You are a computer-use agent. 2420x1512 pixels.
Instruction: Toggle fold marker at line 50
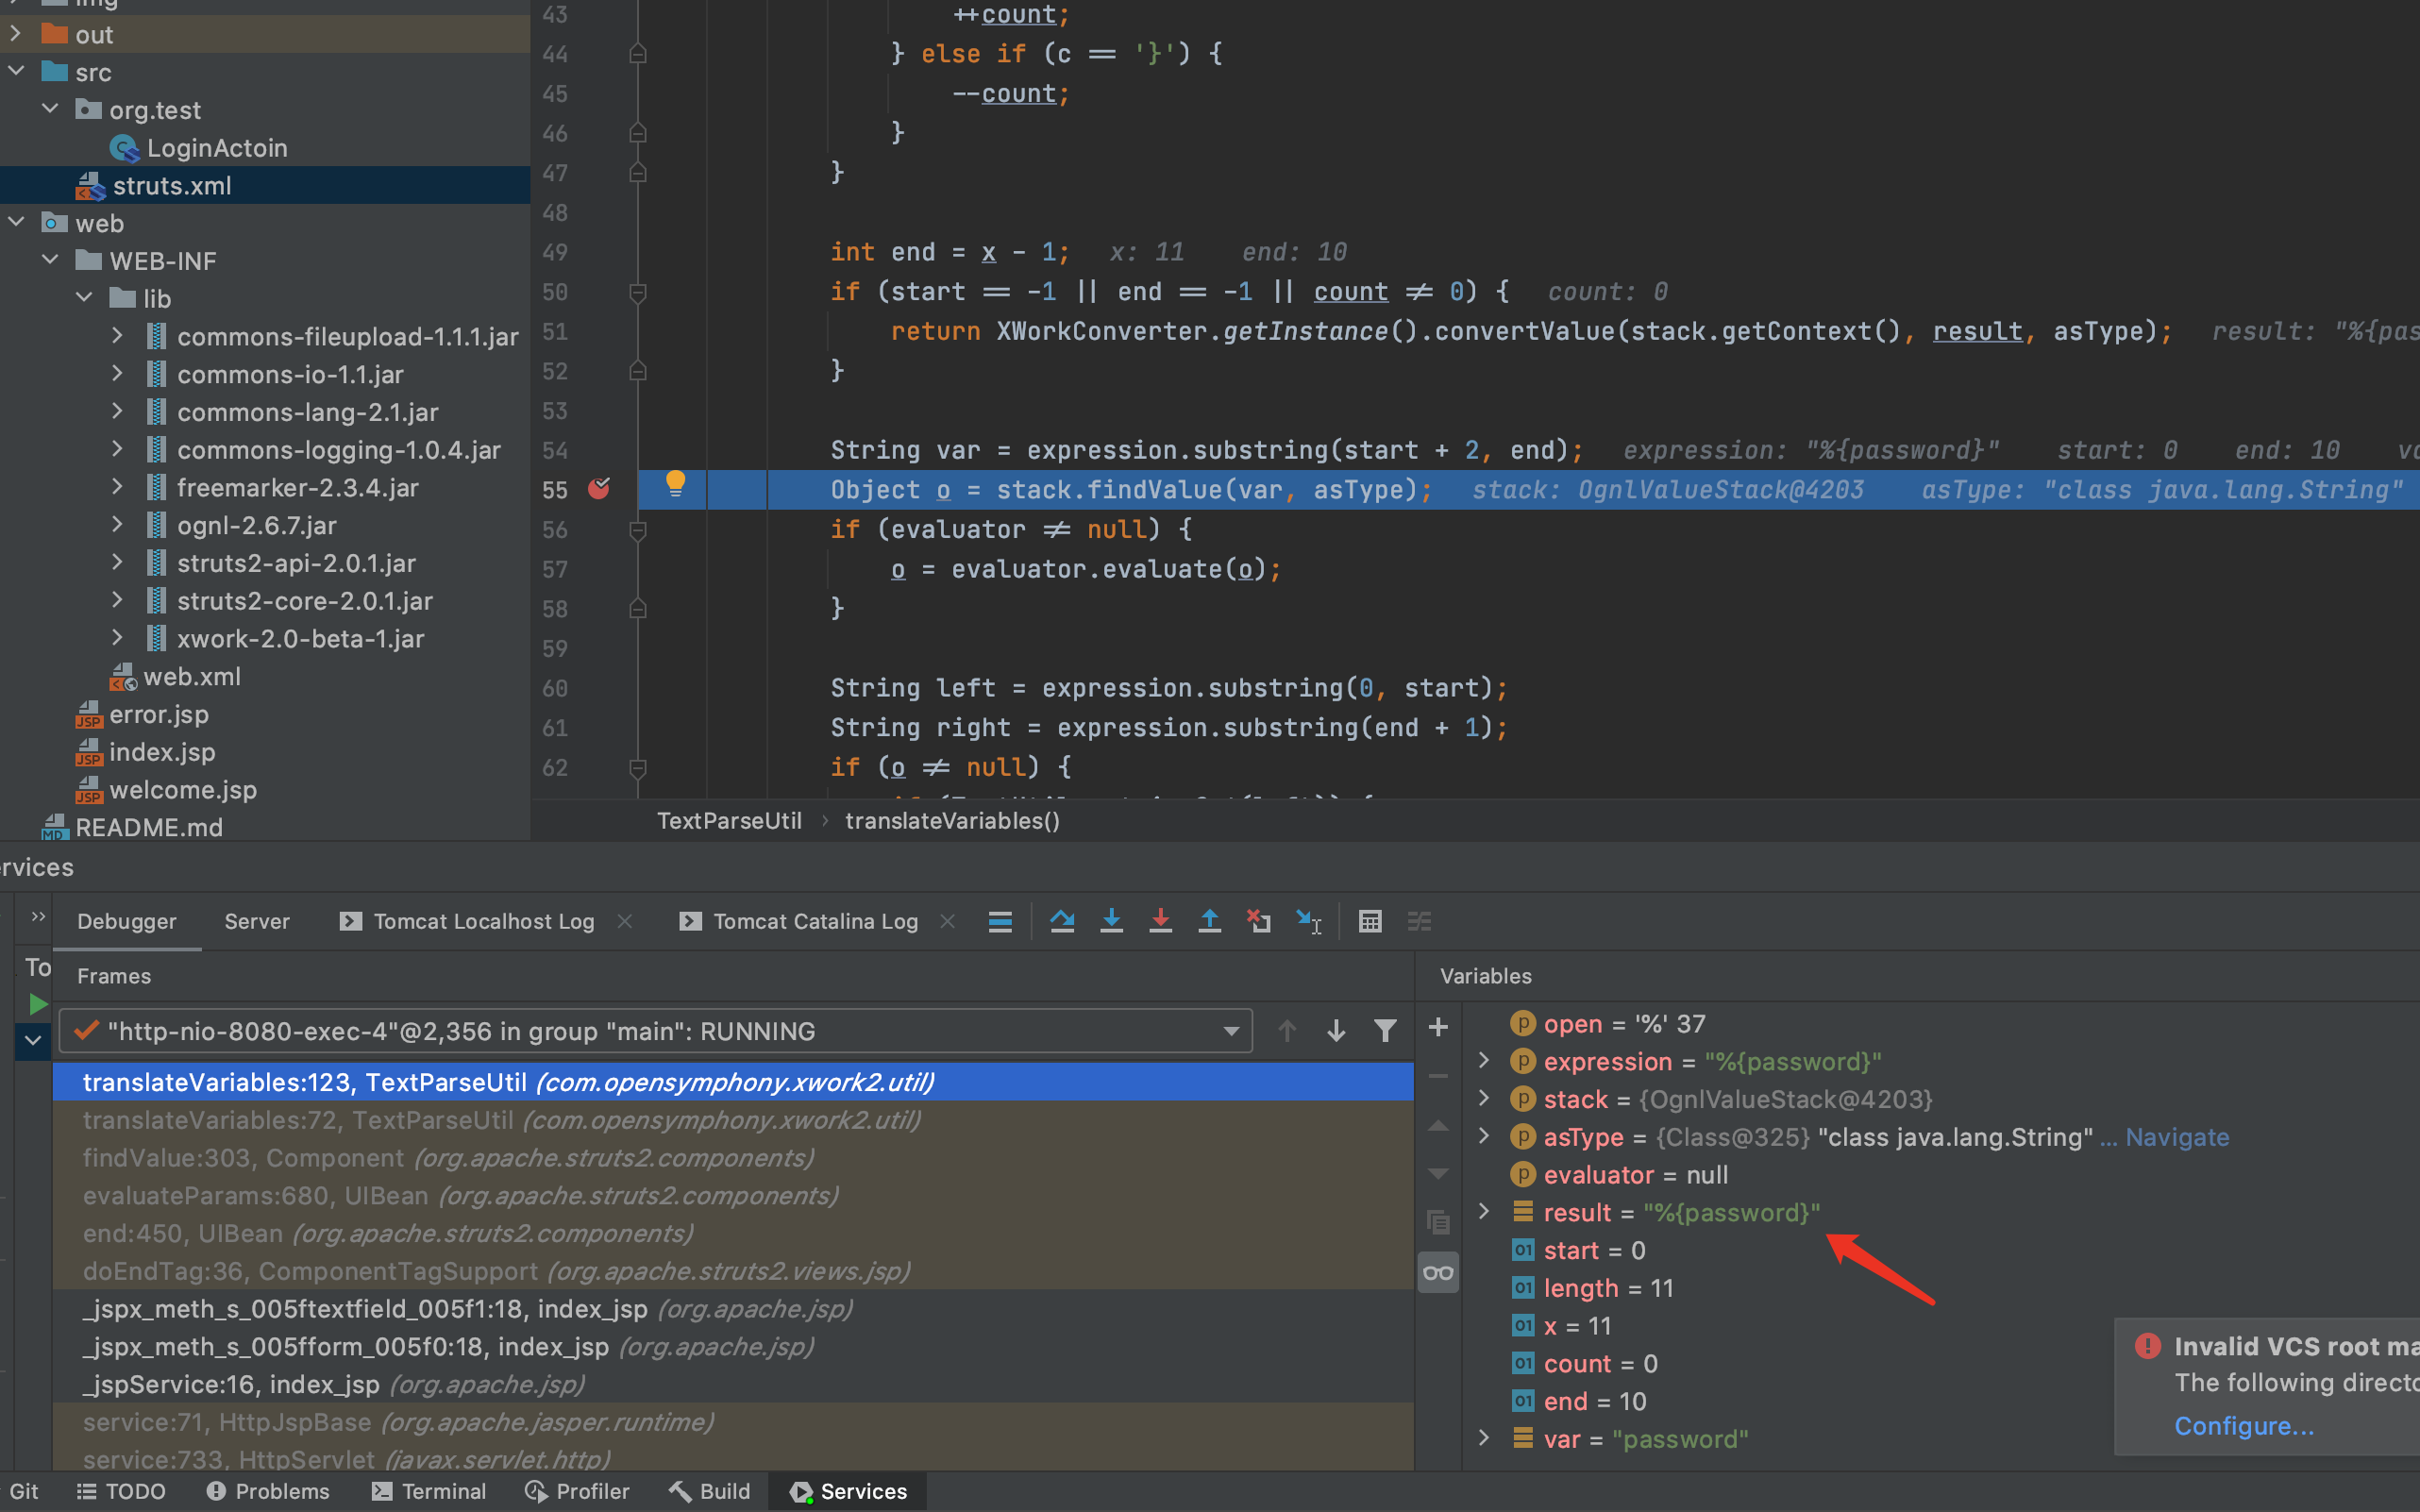(638, 293)
